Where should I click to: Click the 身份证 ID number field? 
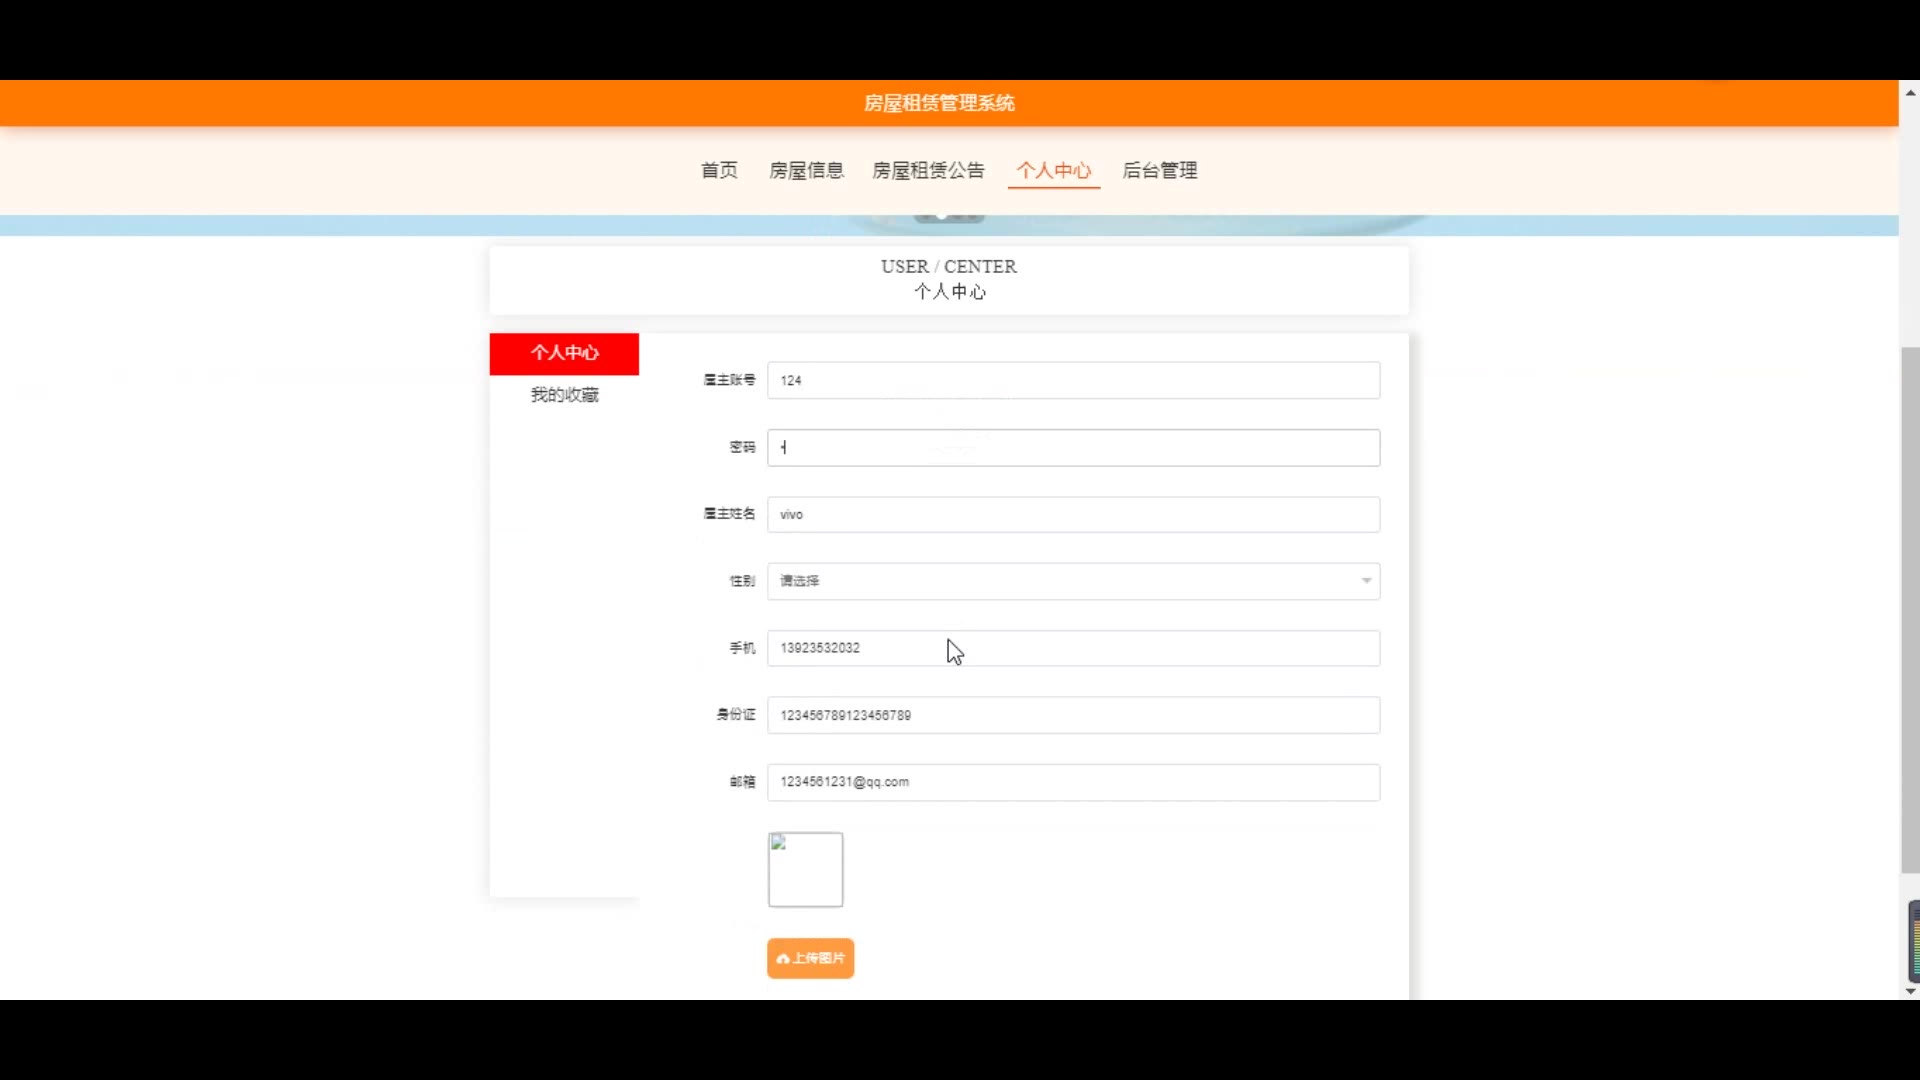pyautogui.click(x=1073, y=715)
